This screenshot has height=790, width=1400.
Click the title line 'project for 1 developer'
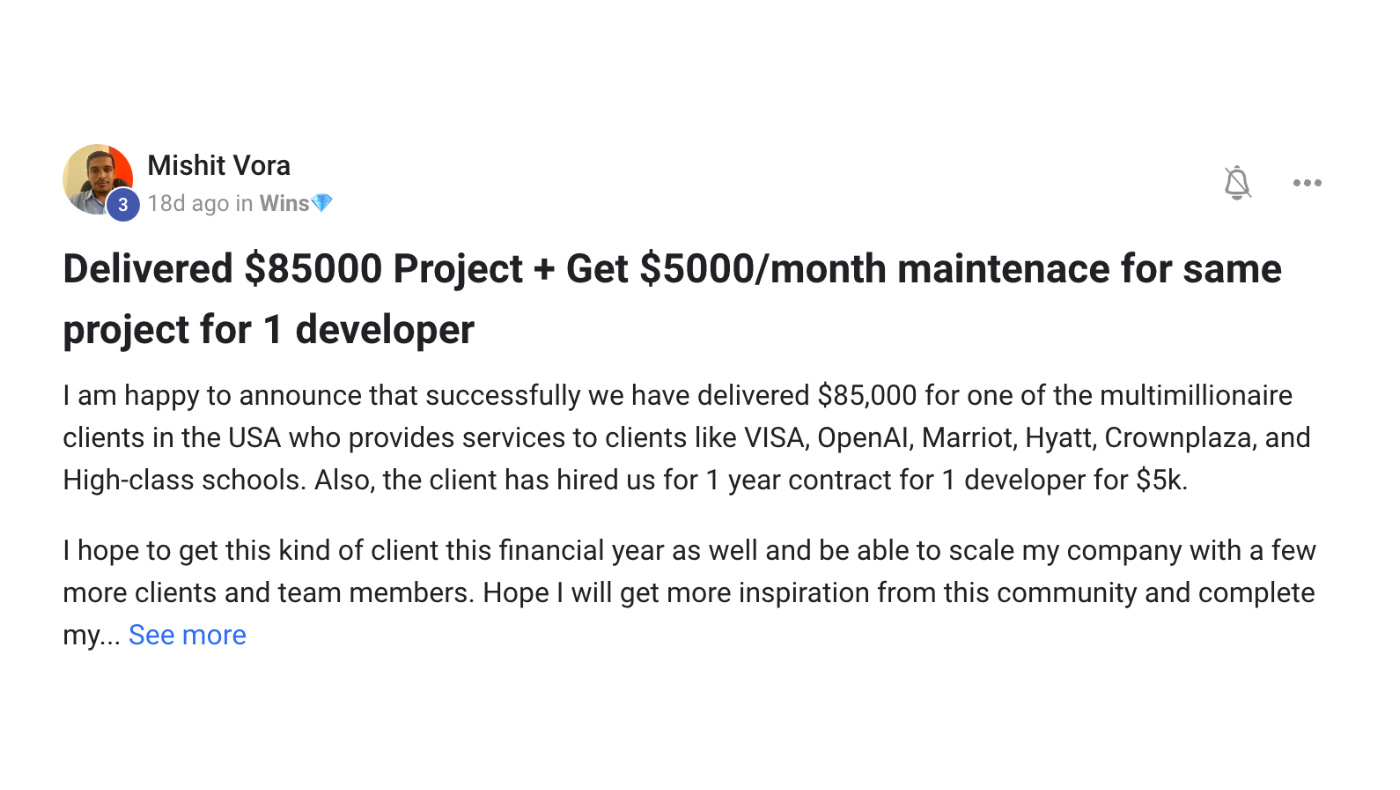pyautogui.click(x=268, y=330)
